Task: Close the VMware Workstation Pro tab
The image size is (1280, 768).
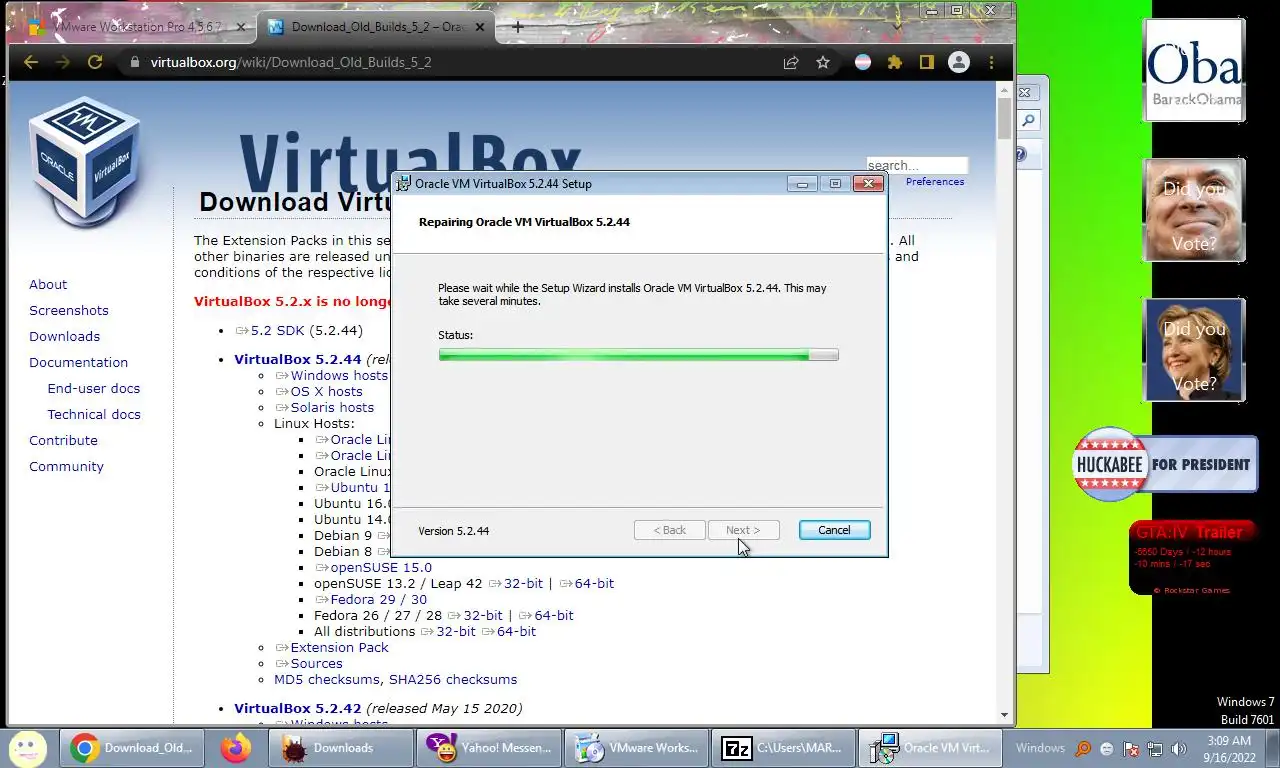Action: point(241,27)
